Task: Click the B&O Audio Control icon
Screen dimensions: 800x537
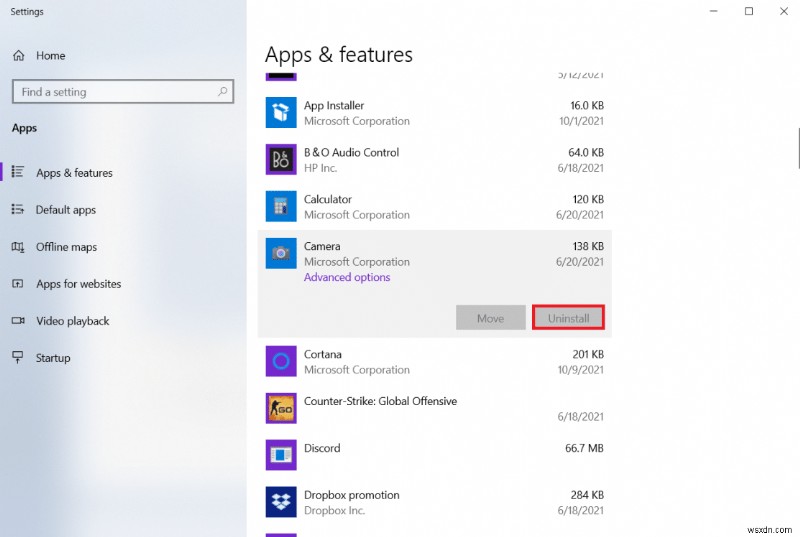Action: pyautogui.click(x=281, y=160)
